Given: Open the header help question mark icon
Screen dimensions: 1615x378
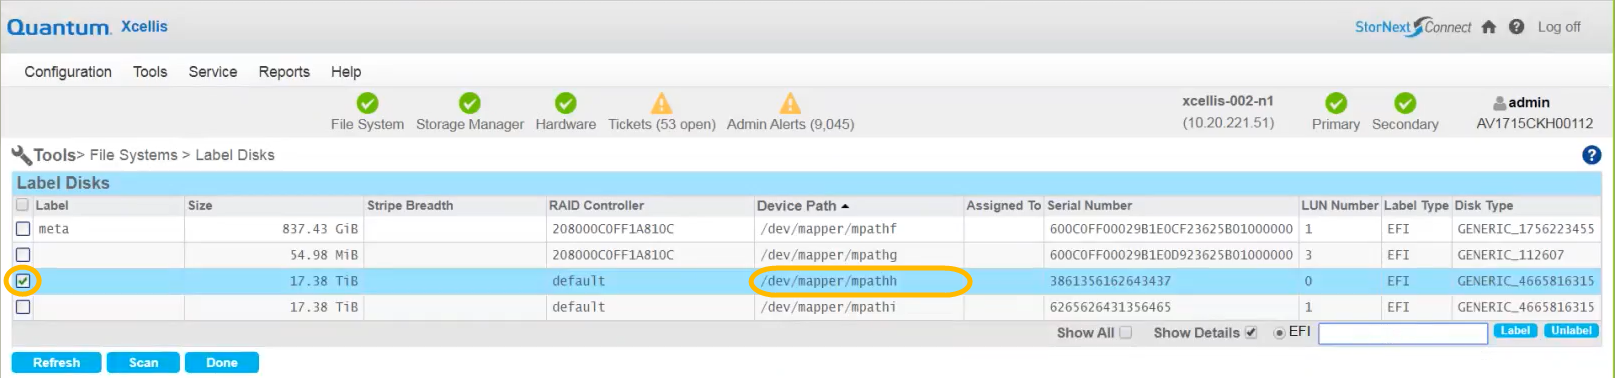Looking at the screenshot, I should [x=1516, y=27].
